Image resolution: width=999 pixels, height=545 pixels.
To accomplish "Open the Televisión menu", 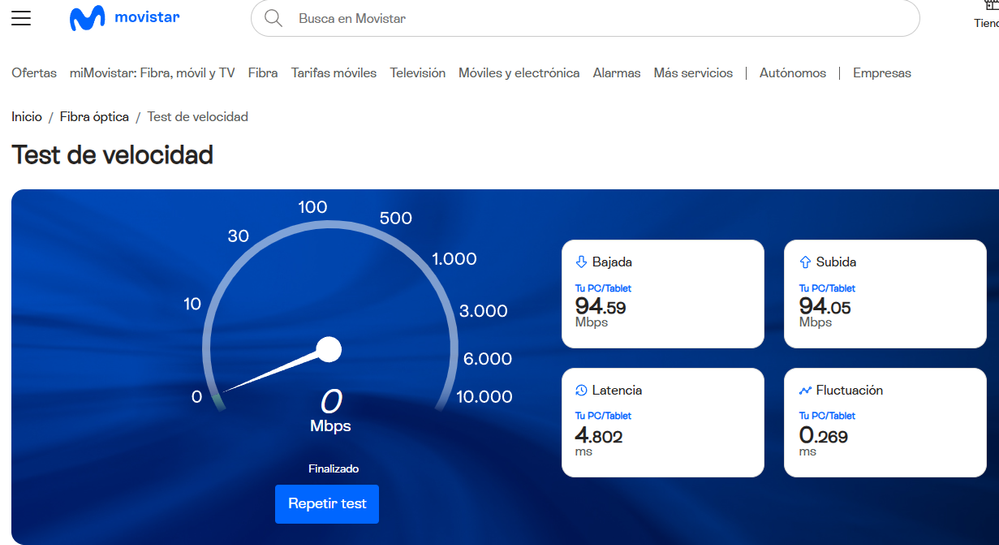I will (x=418, y=73).
